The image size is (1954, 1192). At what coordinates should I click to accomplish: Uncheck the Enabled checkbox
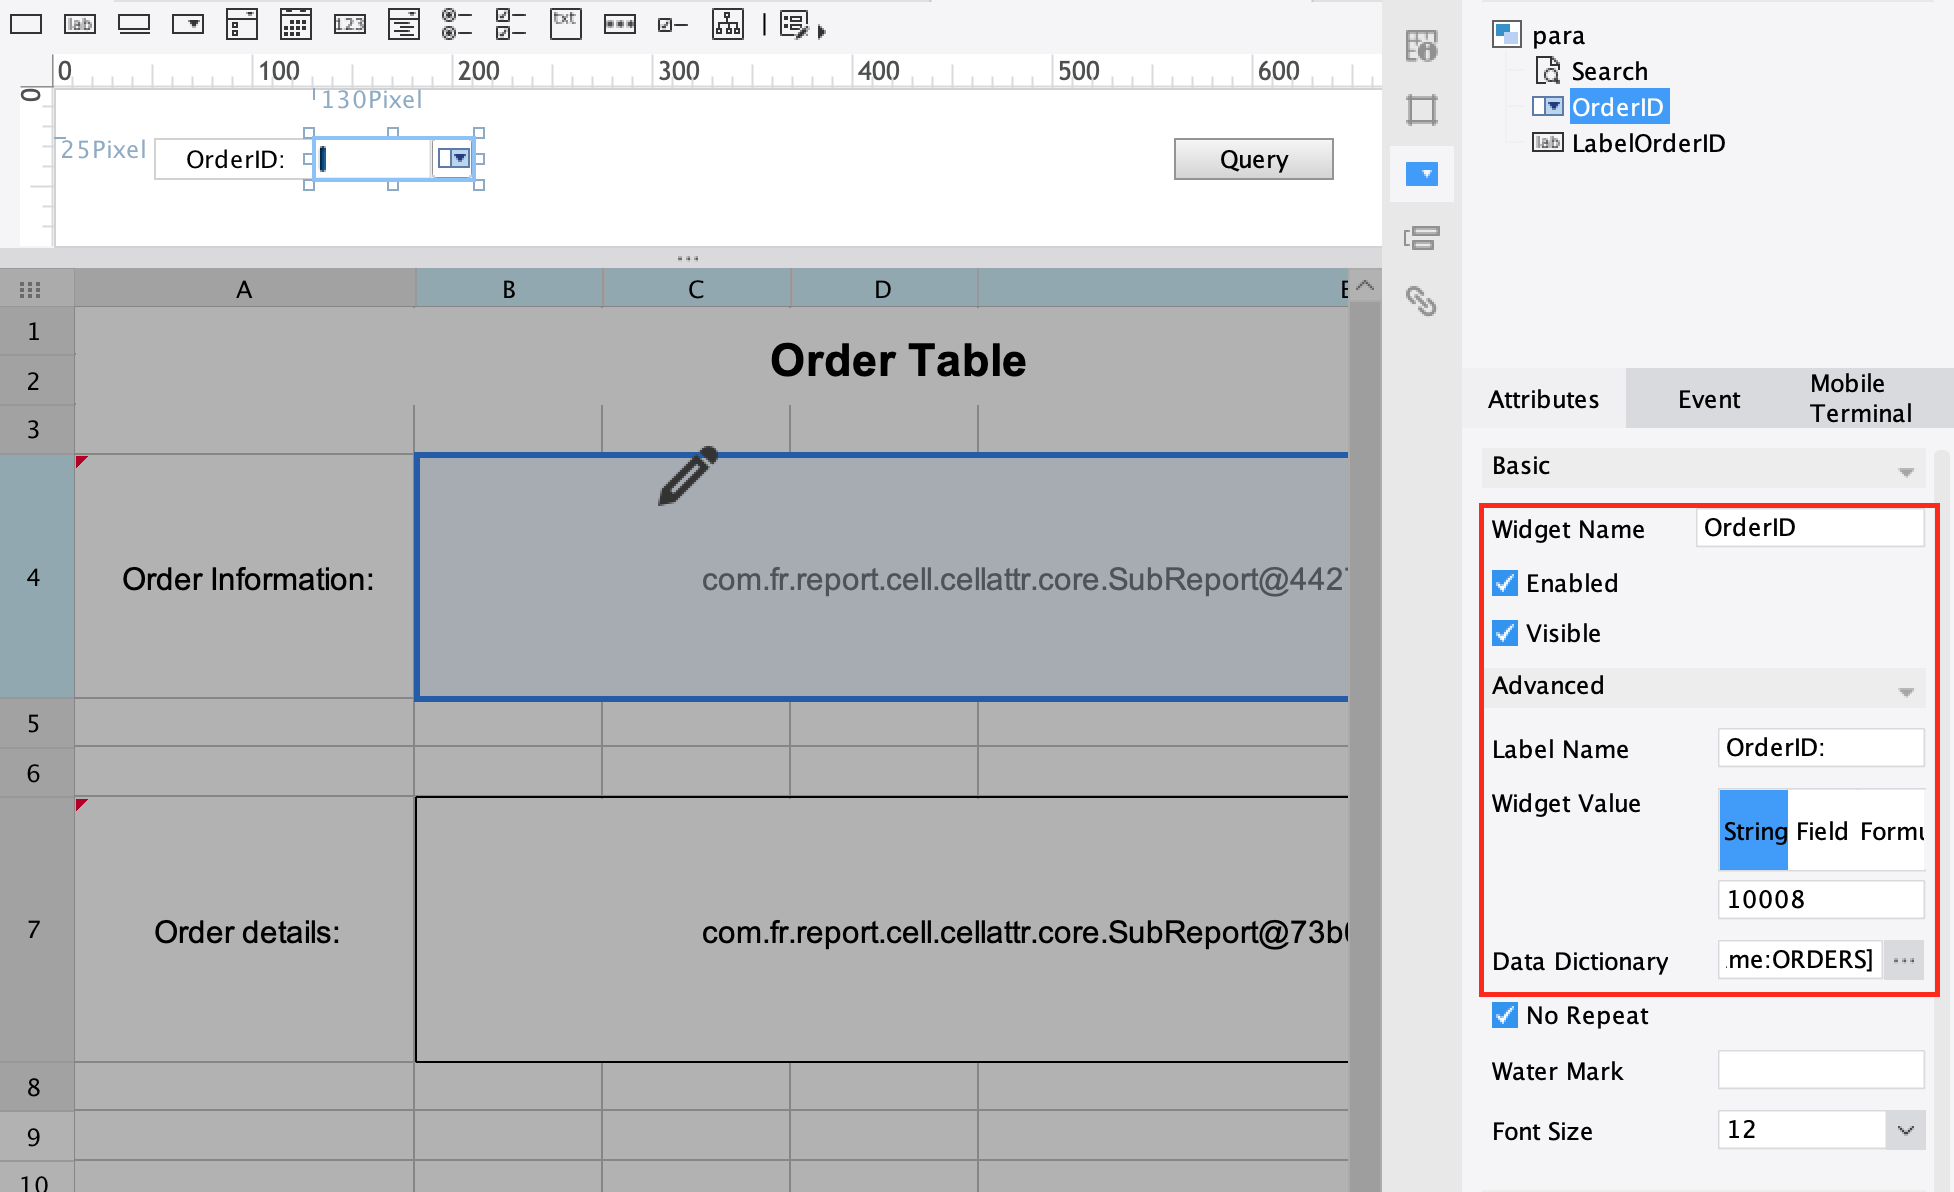[1504, 583]
